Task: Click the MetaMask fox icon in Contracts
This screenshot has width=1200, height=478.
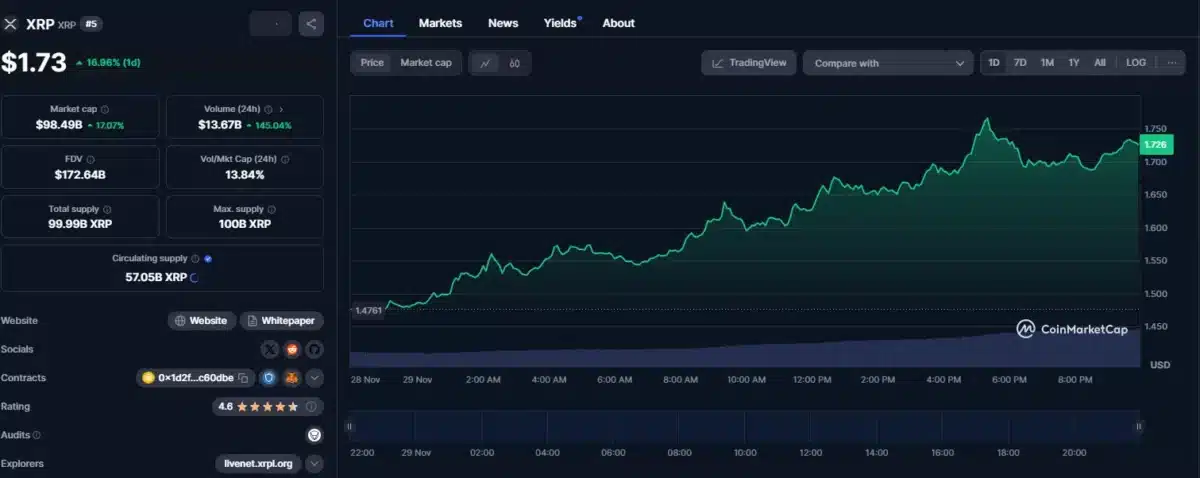Action: (292, 378)
